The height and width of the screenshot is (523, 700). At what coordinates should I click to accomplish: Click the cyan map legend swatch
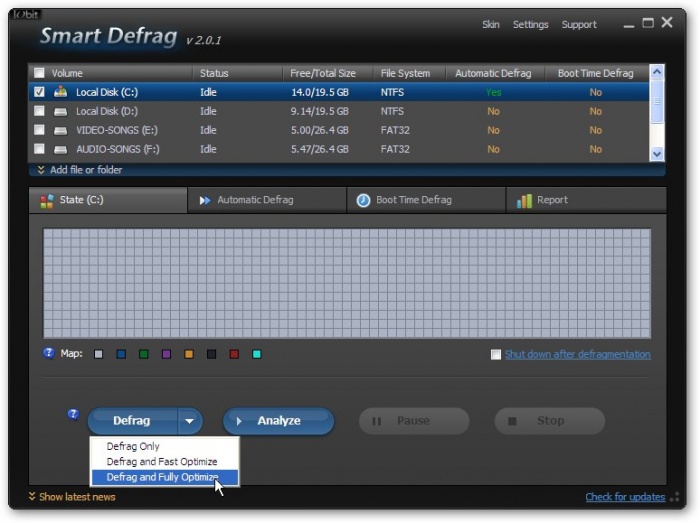[257, 354]
